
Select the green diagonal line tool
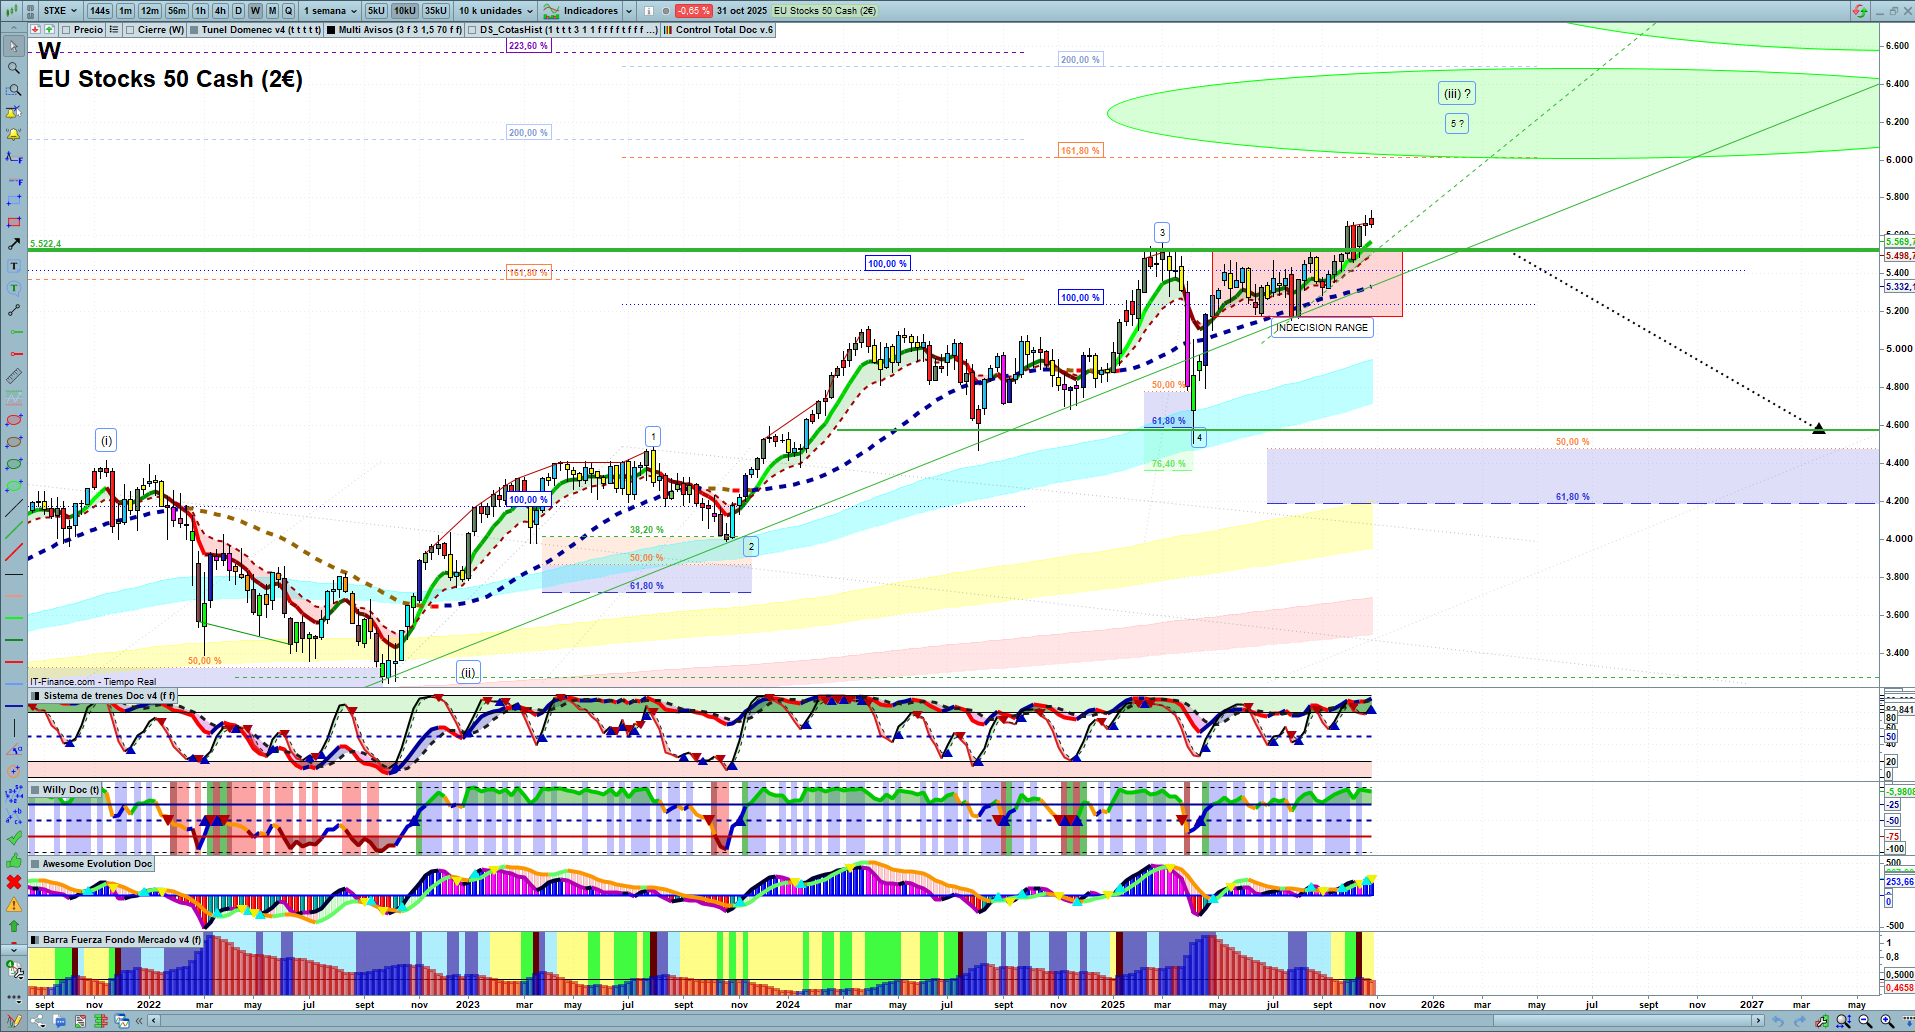pyautogui.click(x=14, y=530)
